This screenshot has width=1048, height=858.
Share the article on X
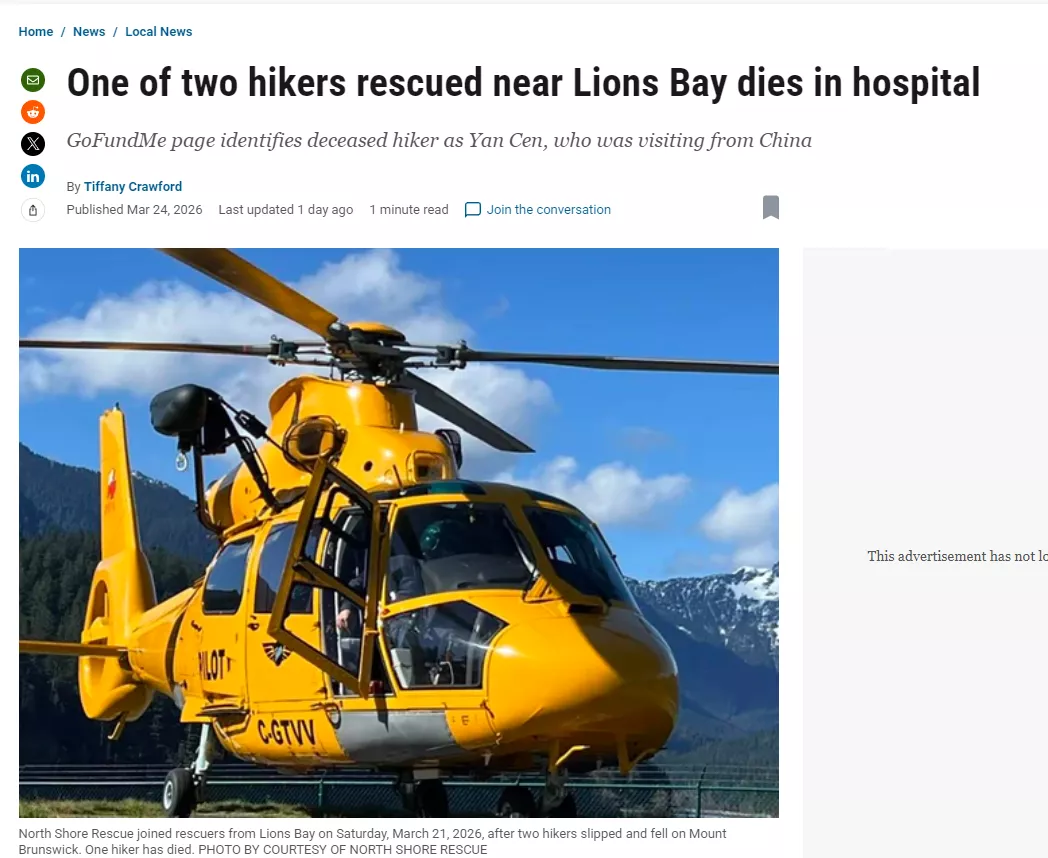(x=33, y=144)
